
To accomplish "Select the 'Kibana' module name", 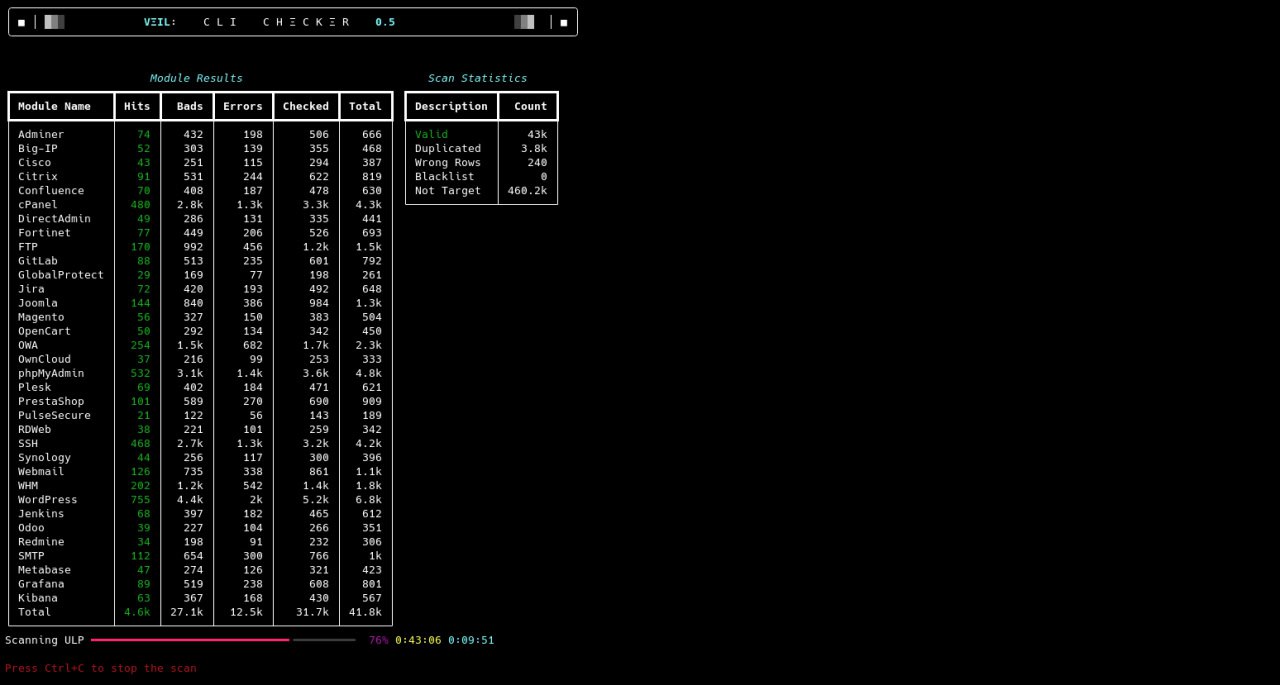I will (x=38, y=596).
